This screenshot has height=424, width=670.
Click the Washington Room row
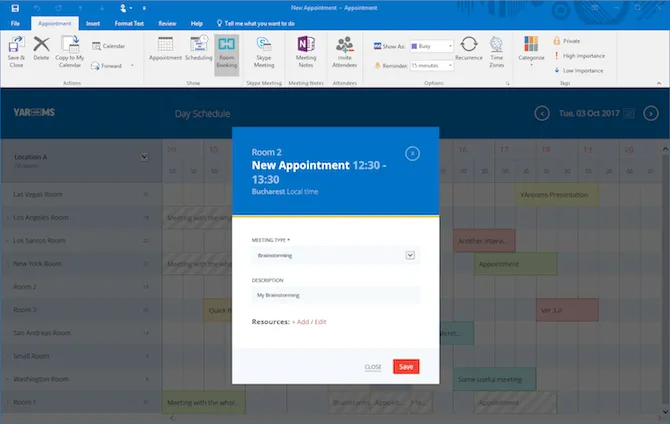coord(81,379)
